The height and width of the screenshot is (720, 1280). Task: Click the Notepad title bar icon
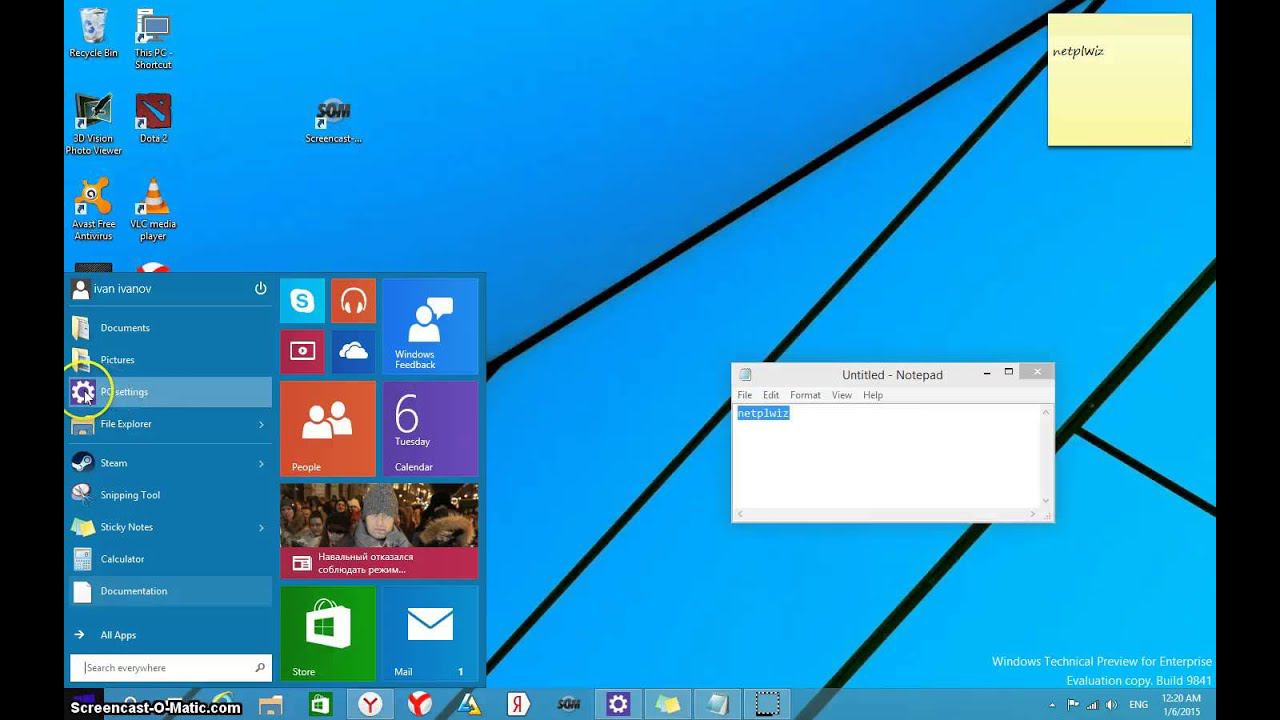point(745,375)
